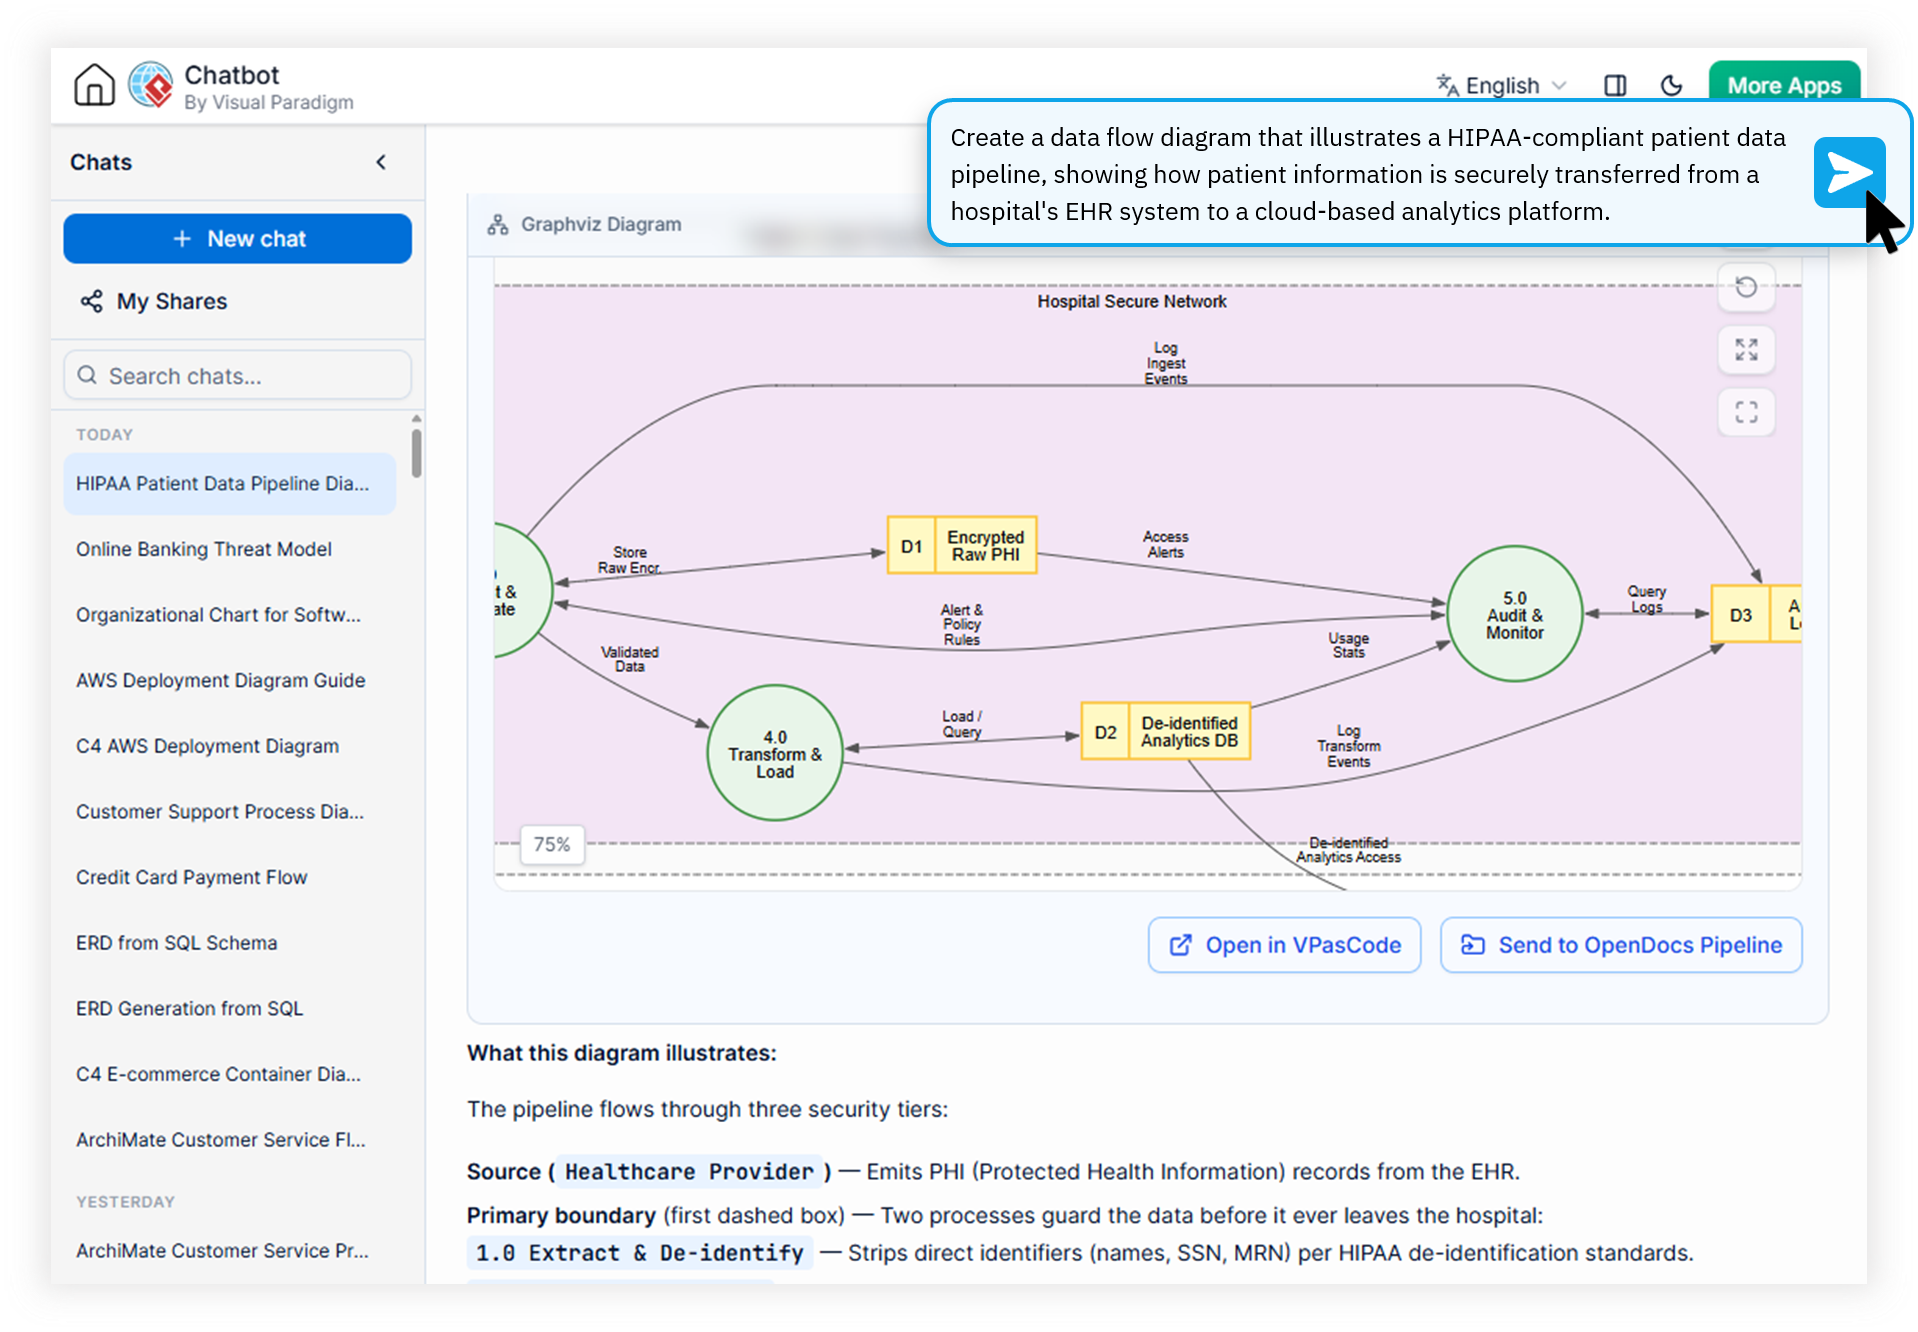
Task: Click the Chatbot globe logo
Action: [x=151, y=85]
